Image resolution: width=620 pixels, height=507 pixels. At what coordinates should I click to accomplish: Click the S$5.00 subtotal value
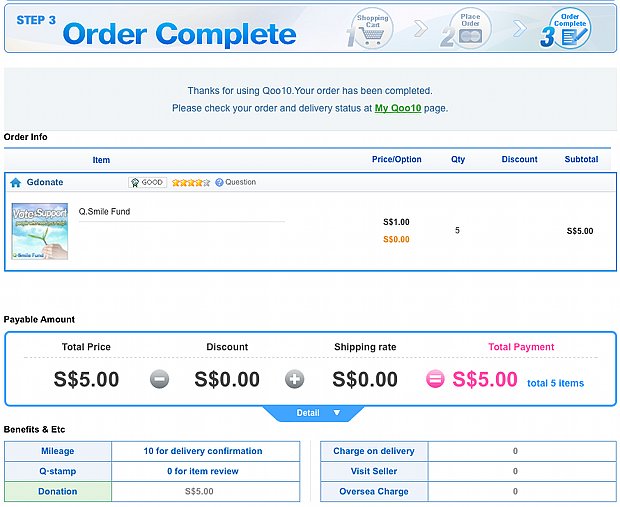[x=580, y=231]
